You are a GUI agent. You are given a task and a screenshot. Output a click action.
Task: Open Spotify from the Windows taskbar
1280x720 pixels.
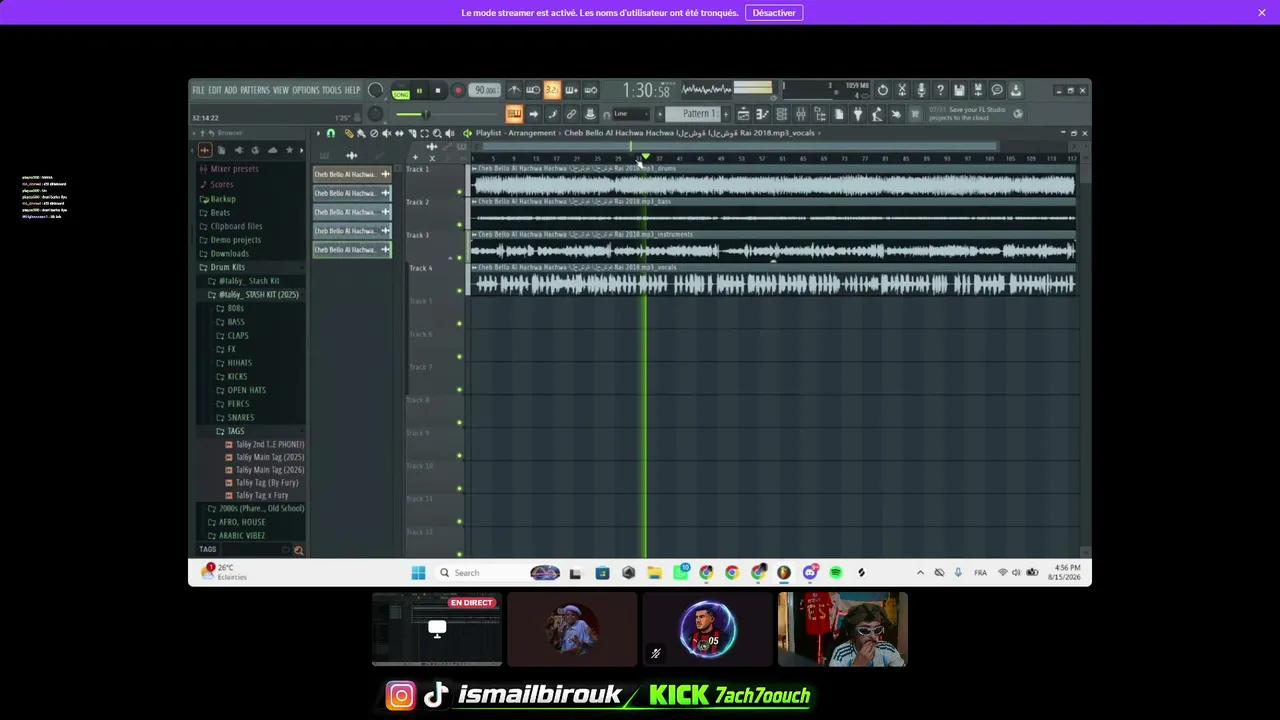(836, 573)
